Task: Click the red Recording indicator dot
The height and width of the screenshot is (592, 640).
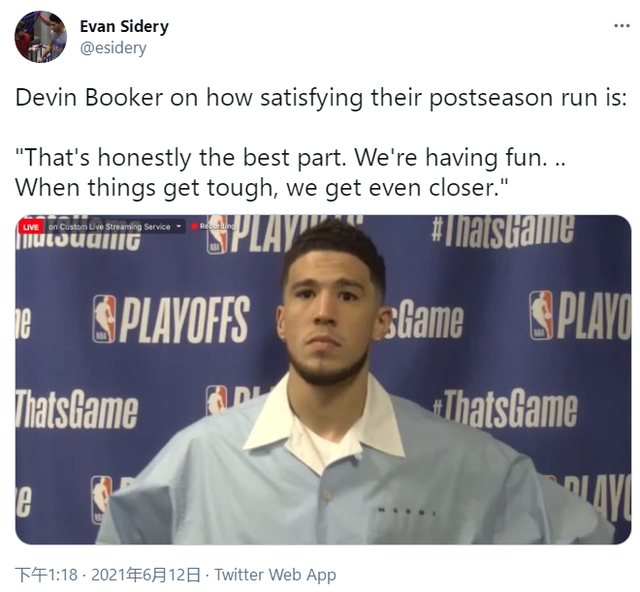Action: pos(195,227)
